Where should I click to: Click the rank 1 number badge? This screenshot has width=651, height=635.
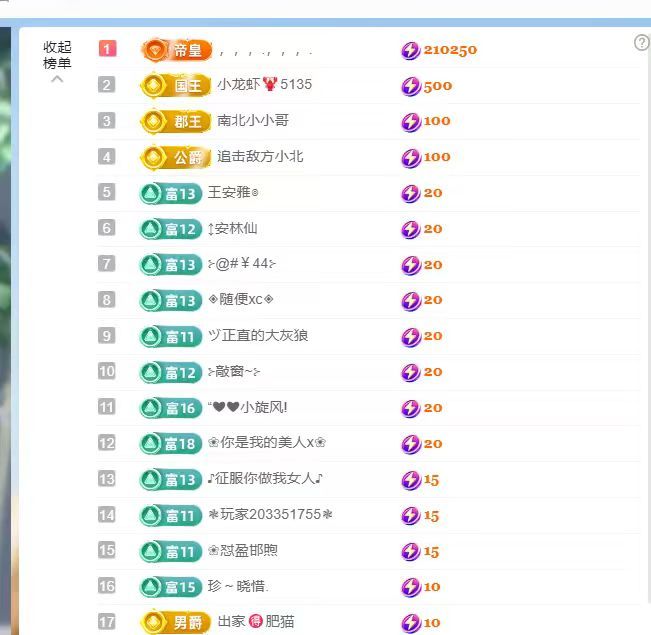[x=107, y=48]
